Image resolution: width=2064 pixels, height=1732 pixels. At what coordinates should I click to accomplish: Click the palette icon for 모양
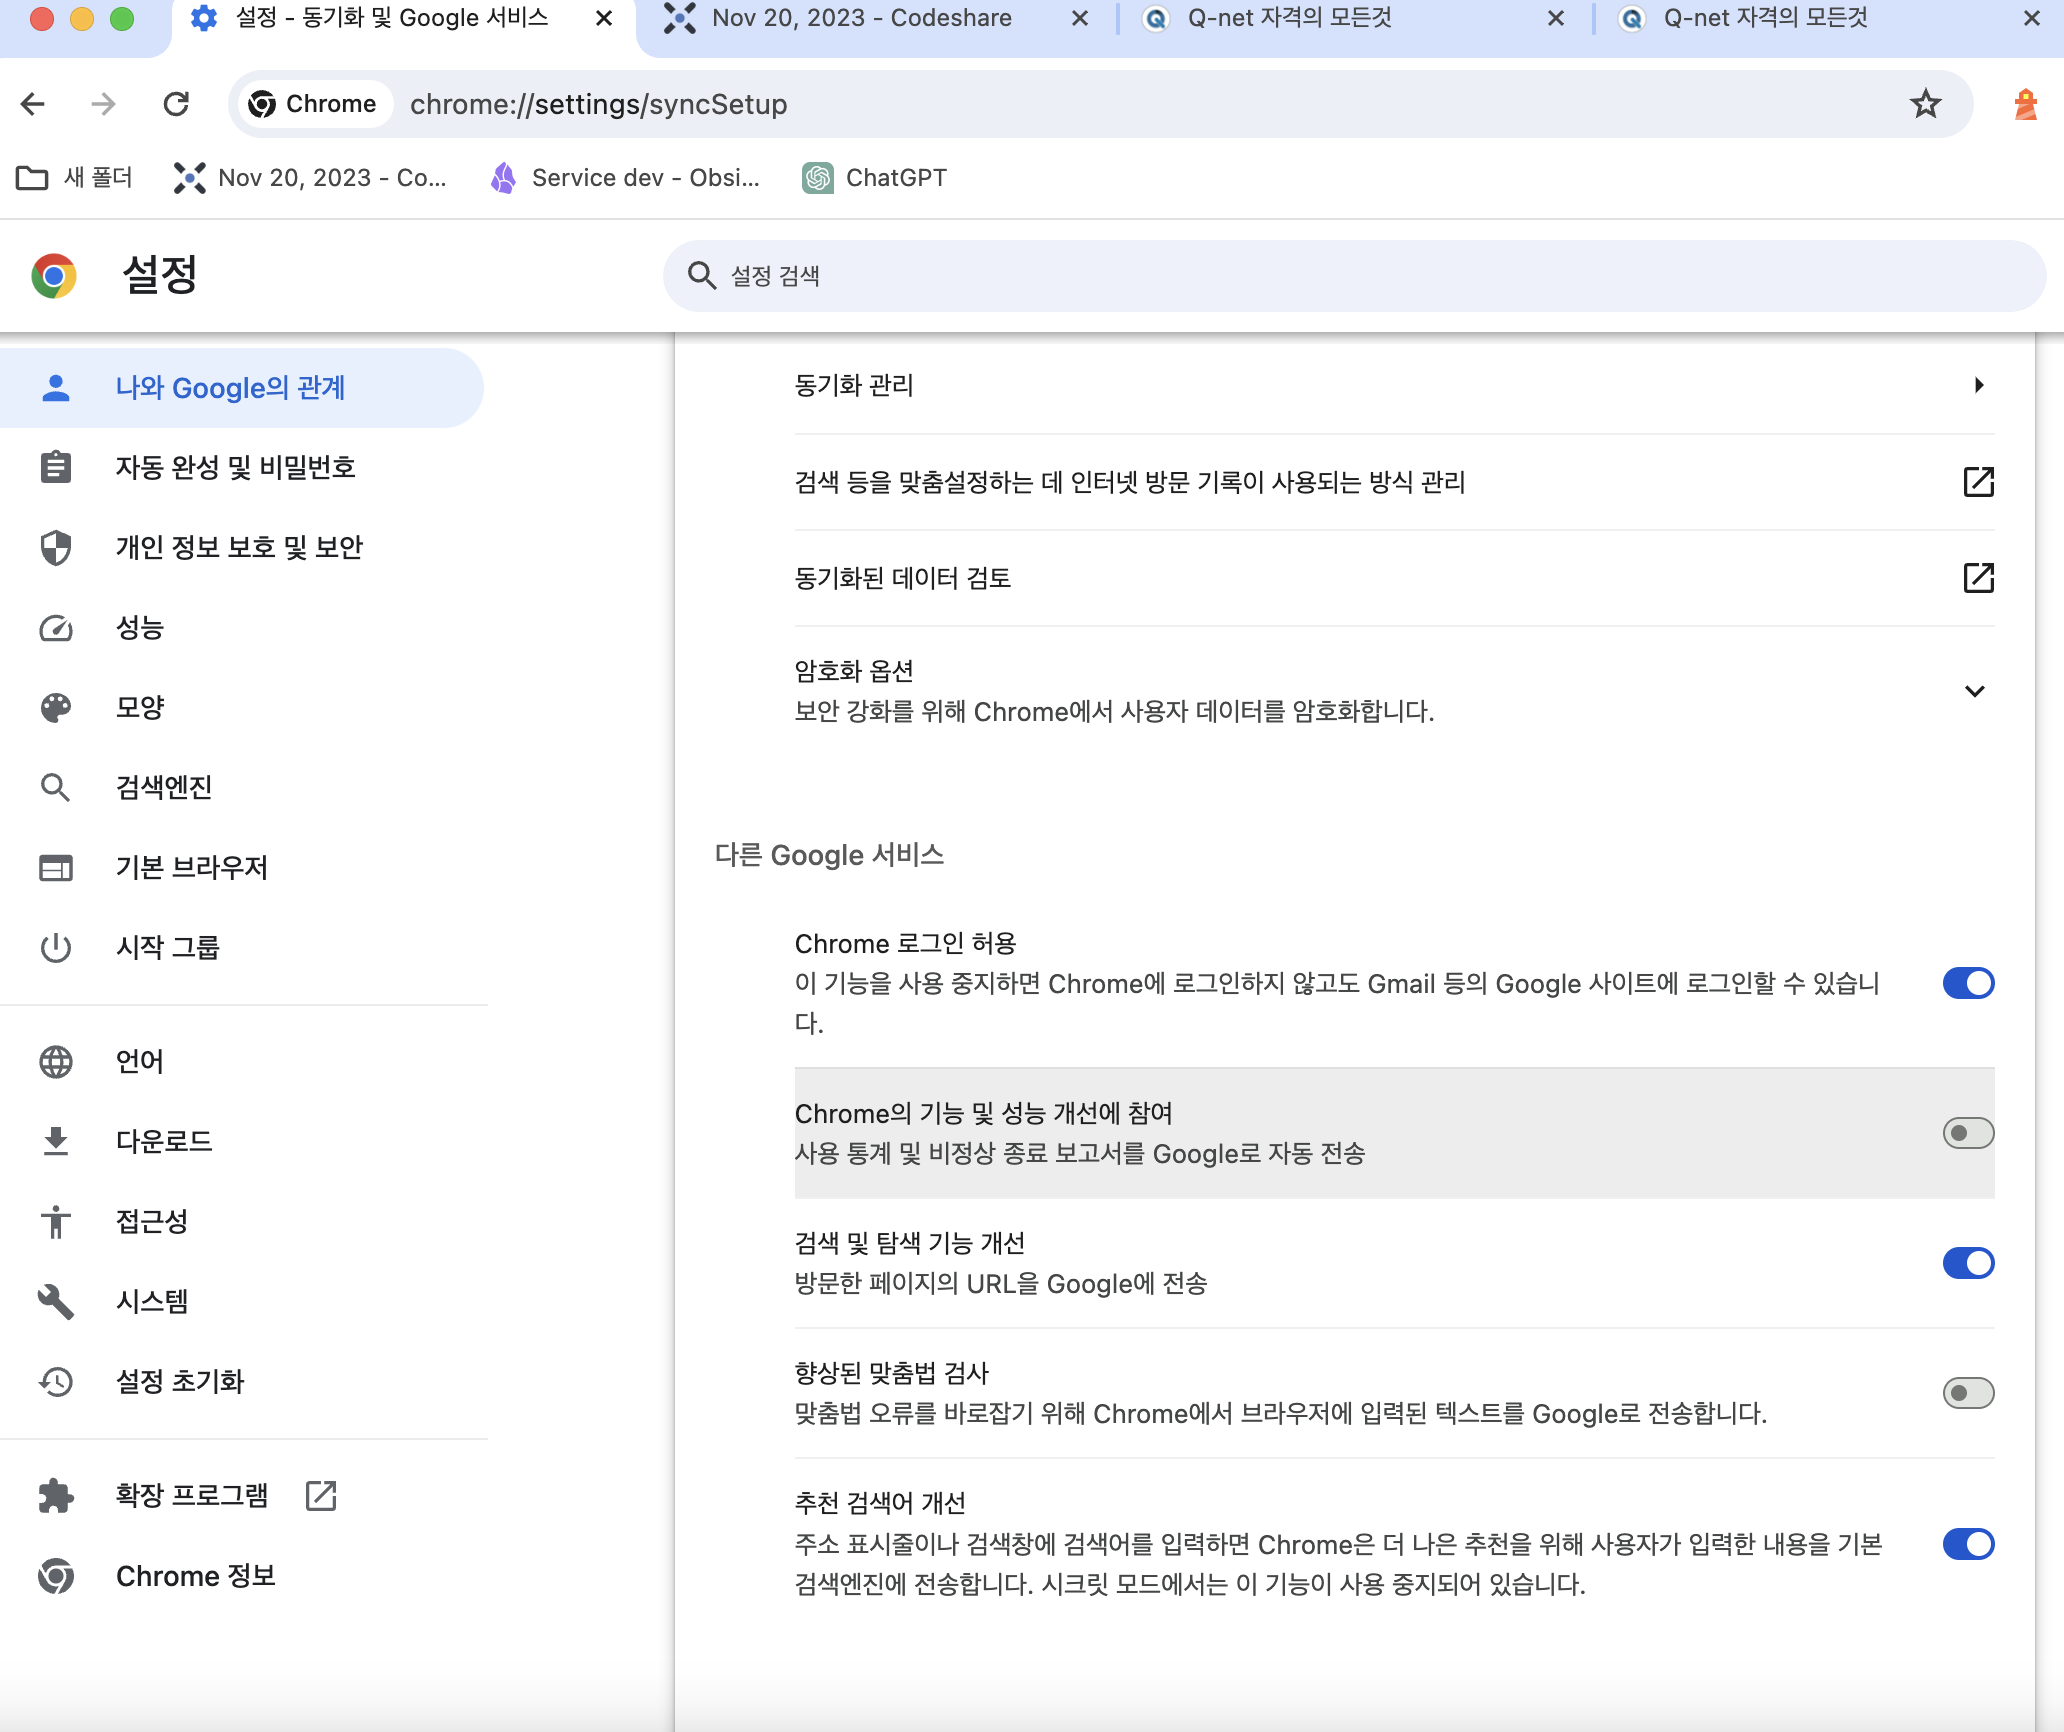click(56, 707)
